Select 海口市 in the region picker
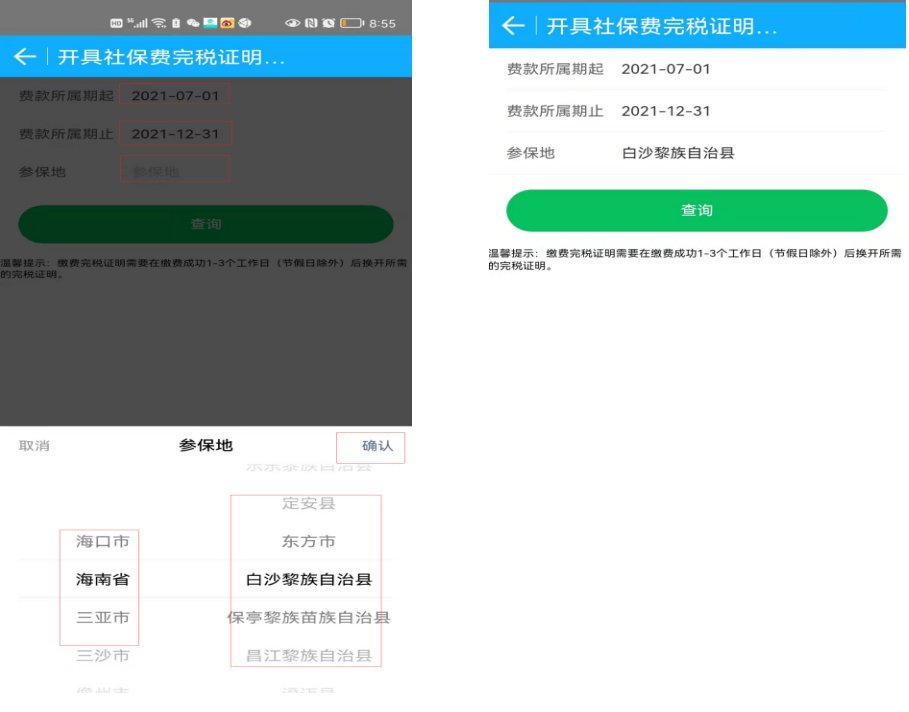The width and height of the screenshot is (909, 712). [x=102, y=541]
